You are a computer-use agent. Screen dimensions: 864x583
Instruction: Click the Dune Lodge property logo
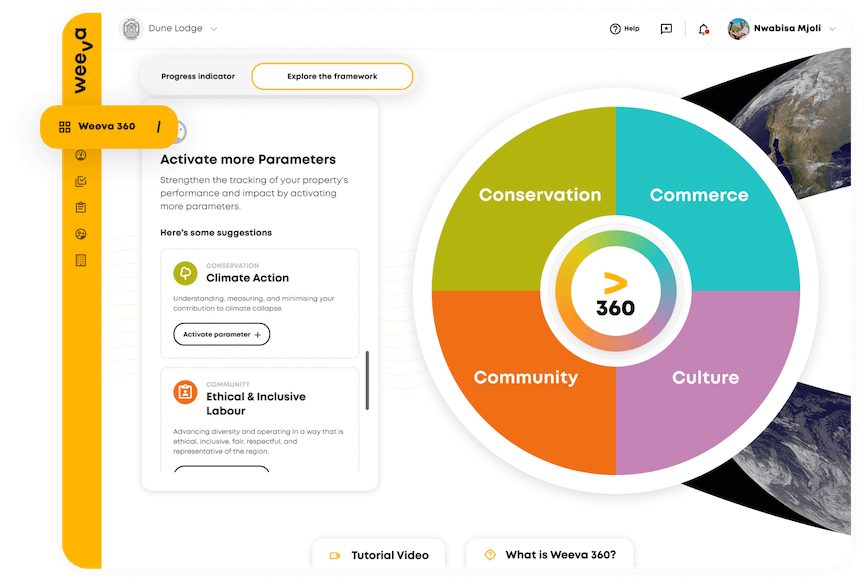pyautogui.click(x=131, y=29)
